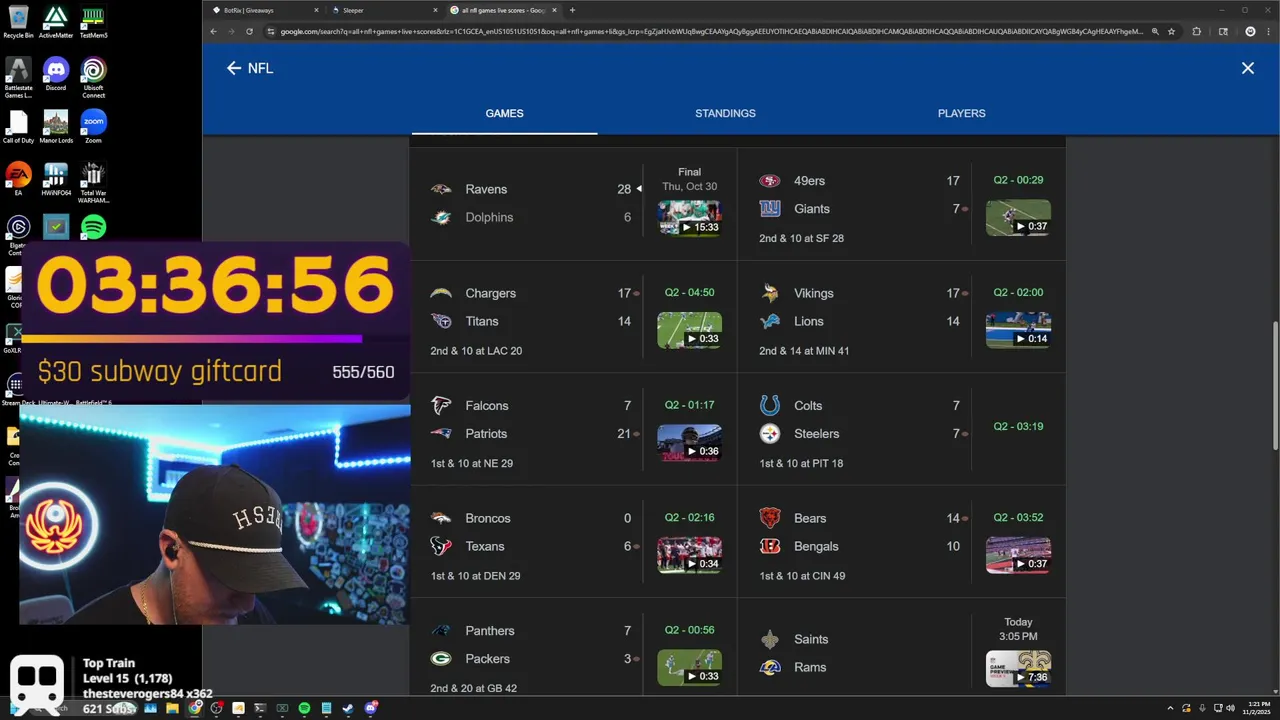This screenshot has height=720, width=1280.
Task: Launch ActiveMatter from the desktop
Action: coord(56,21)
